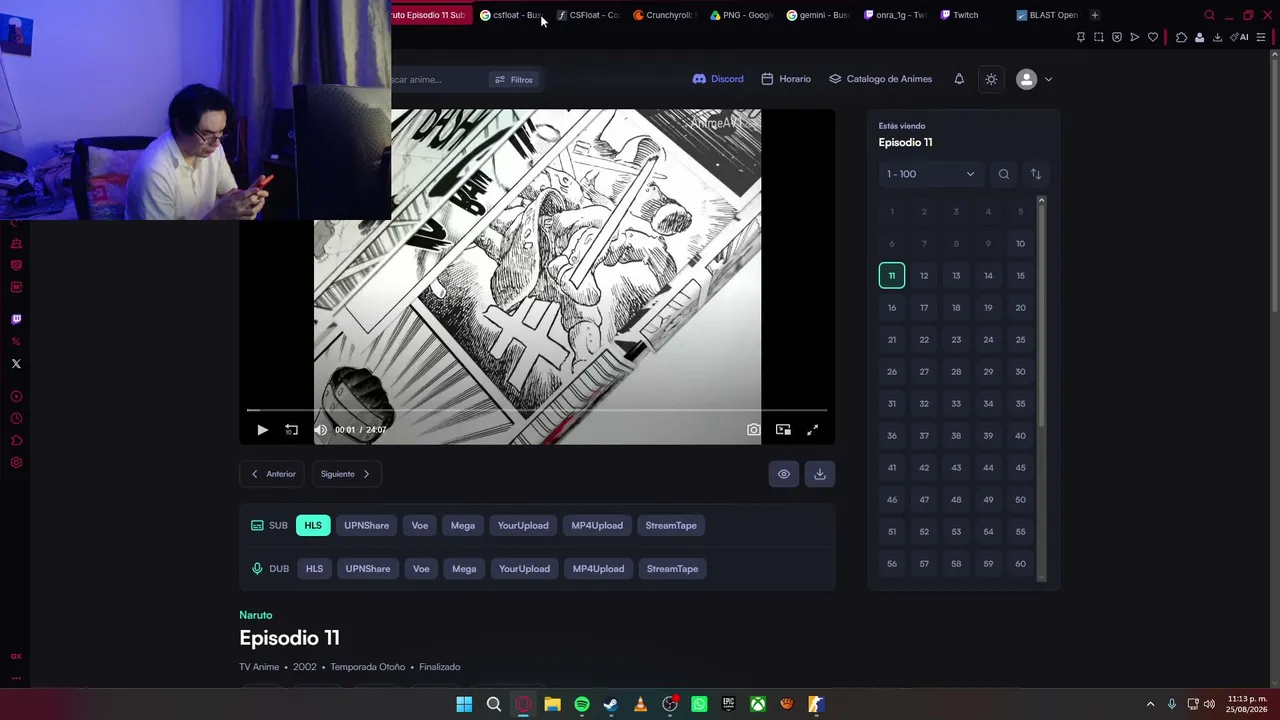The image size is (1280, 720).
Task: Open Catalogo de Animes
Action: coord(880,79)
